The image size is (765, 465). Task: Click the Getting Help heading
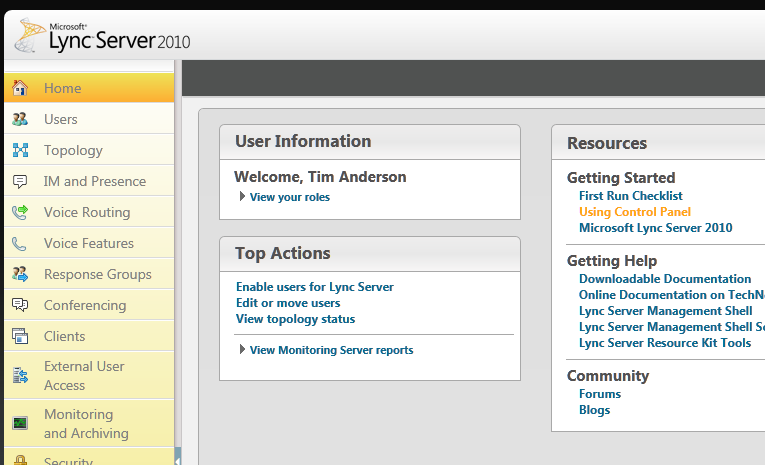612,261
